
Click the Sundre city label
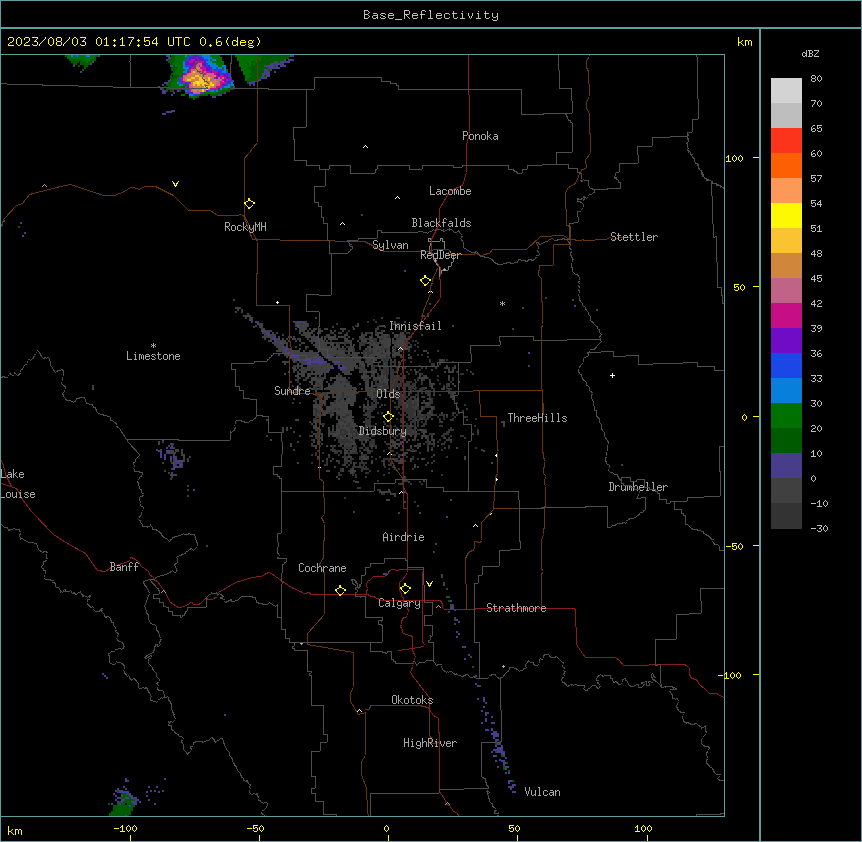pyautogui.click(x=292, y=391)
